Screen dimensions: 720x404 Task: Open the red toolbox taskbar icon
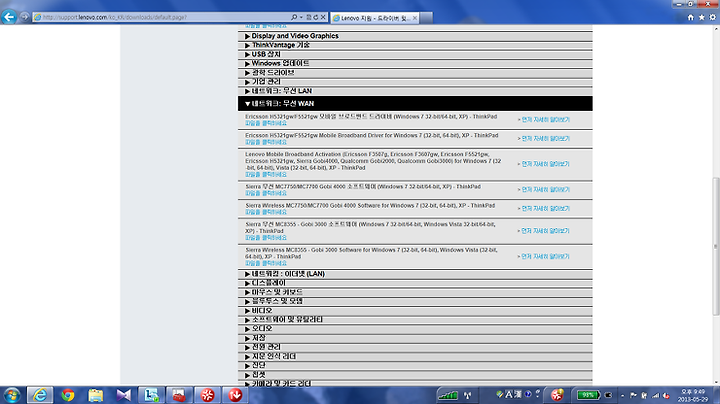point(179,395)
